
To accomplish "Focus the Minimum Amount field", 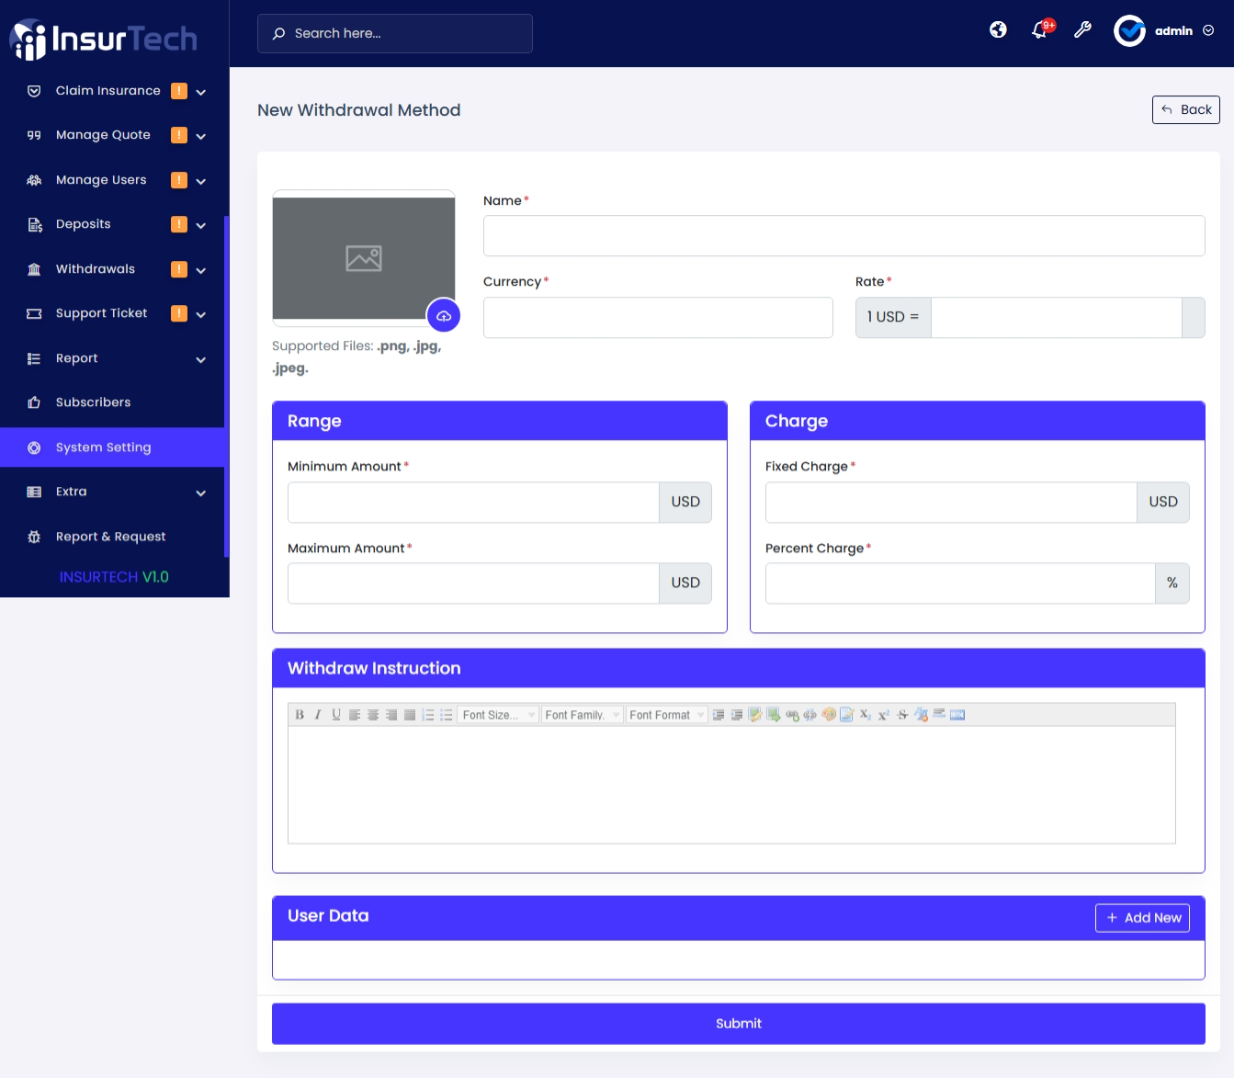I will pyautogui.click(x=473, y=502).
